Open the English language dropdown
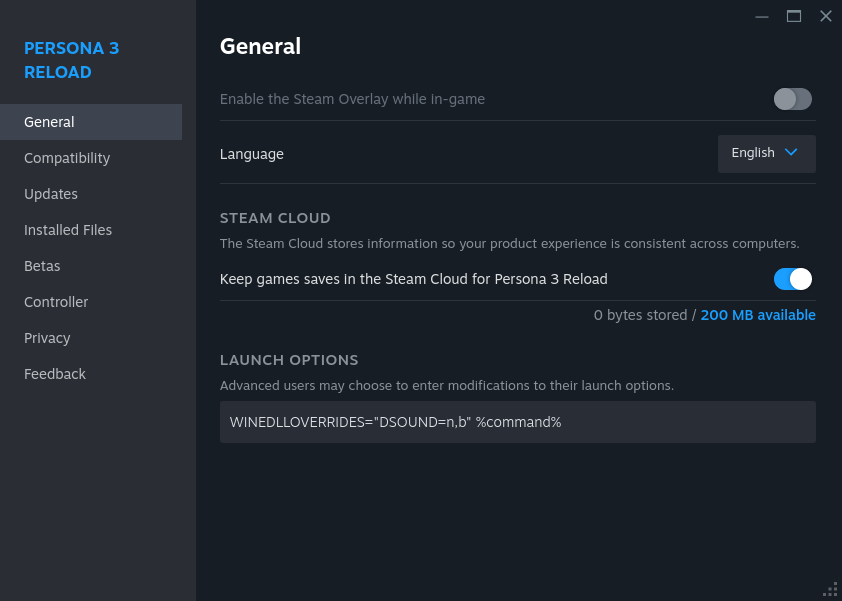The width and height of the screenshot is (842, 601). 766,153
